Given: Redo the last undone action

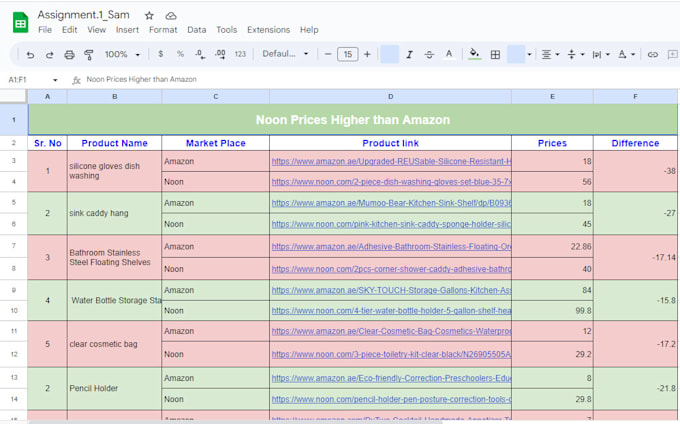Looking at the screenshot, I should click(x=49, y=55).
